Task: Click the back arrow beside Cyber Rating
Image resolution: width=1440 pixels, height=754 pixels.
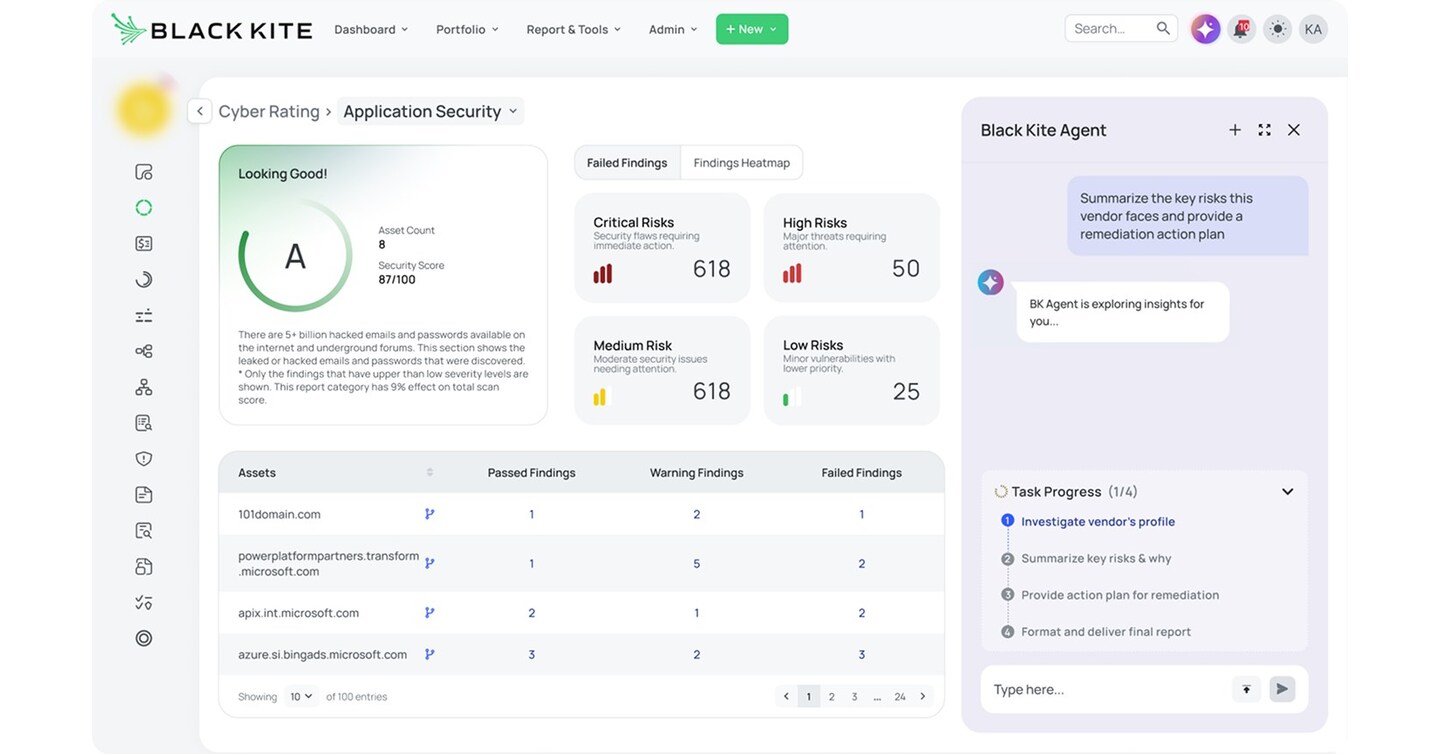Action: point(200,111)
